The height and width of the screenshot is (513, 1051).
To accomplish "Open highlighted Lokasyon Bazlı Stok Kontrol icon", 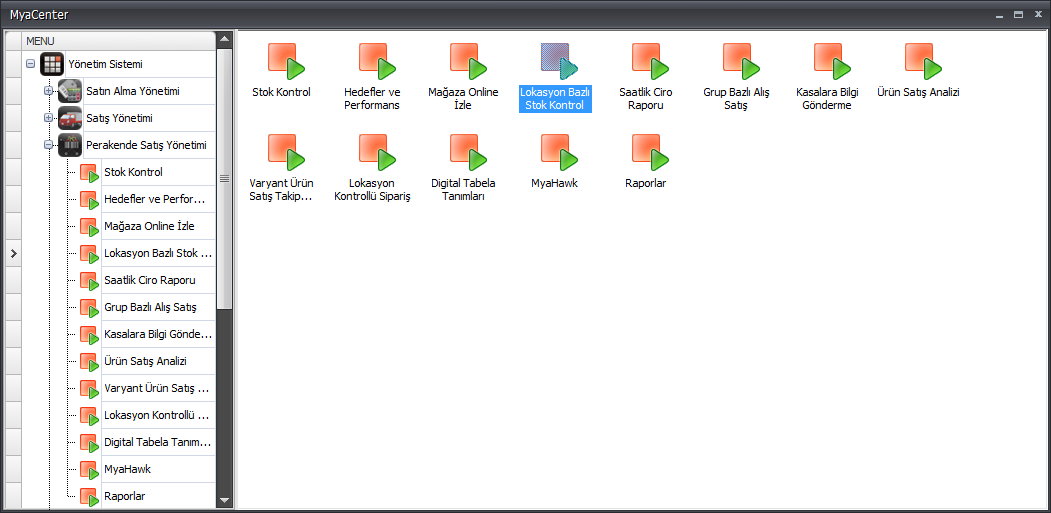I will 559,61.
